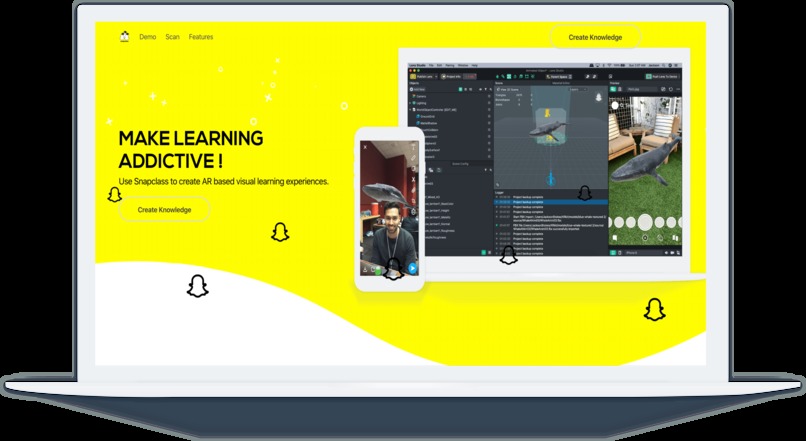
Task: Tap the timer icon on phone screen
Action: pyautogui.click(x=413, y=212)
